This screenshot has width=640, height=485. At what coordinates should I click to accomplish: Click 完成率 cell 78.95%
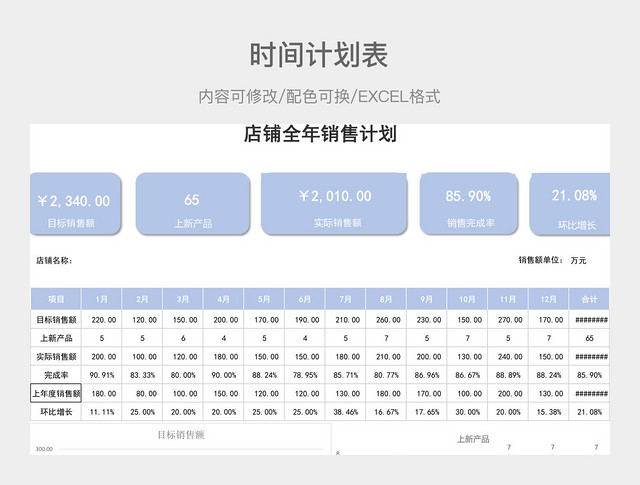304,375
